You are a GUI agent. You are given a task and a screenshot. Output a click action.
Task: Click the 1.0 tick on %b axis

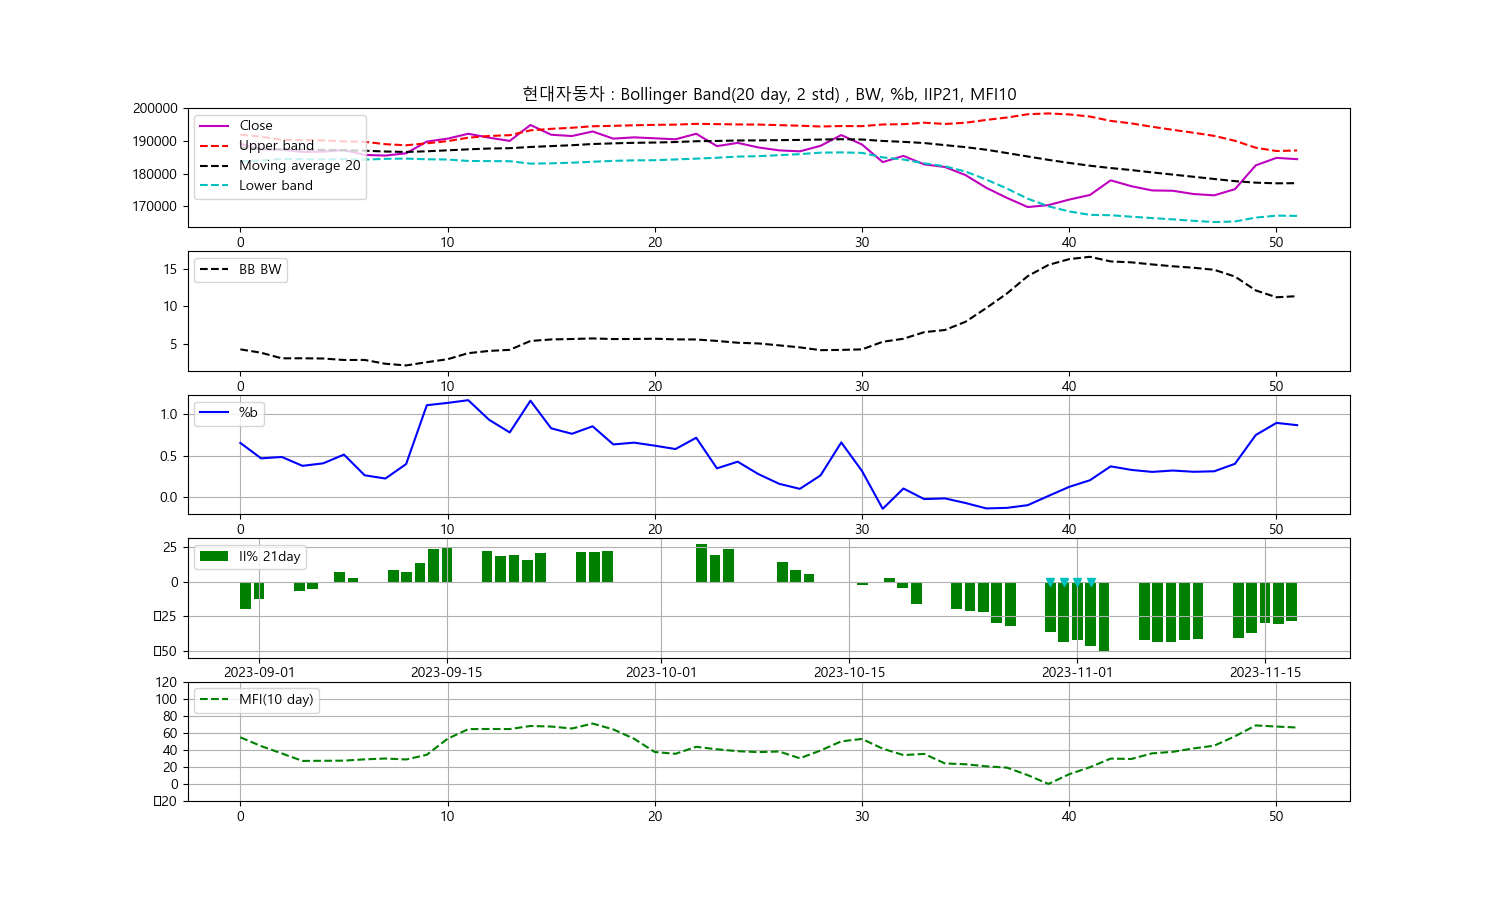coord(169,415)
